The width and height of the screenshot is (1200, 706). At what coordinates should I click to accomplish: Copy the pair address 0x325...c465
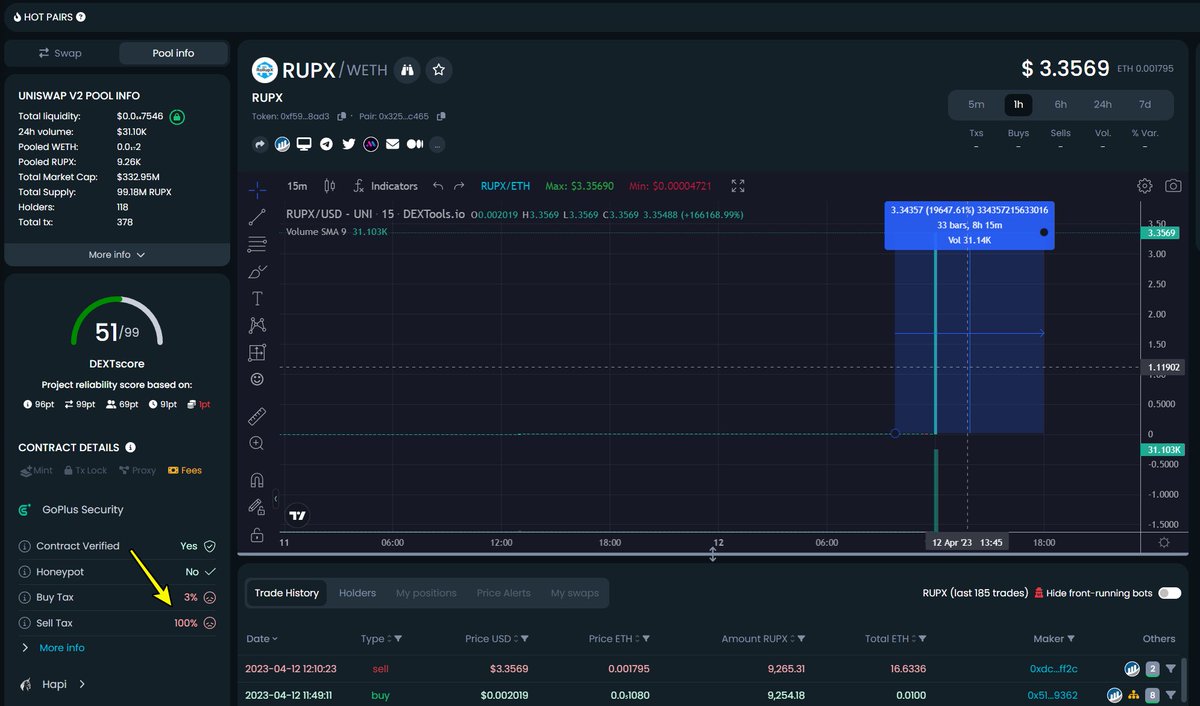(x=441, y=117)
